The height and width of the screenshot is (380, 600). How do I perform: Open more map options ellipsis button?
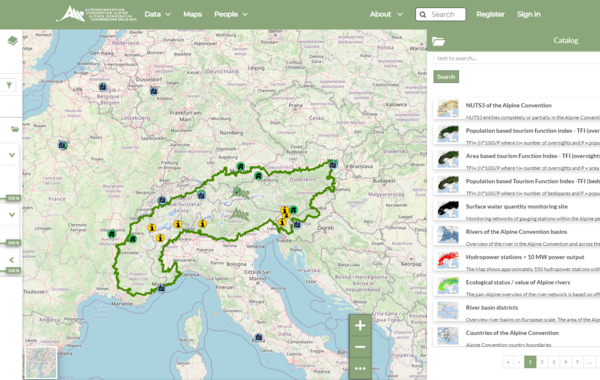pyautogui.click(x=360, y=369)
